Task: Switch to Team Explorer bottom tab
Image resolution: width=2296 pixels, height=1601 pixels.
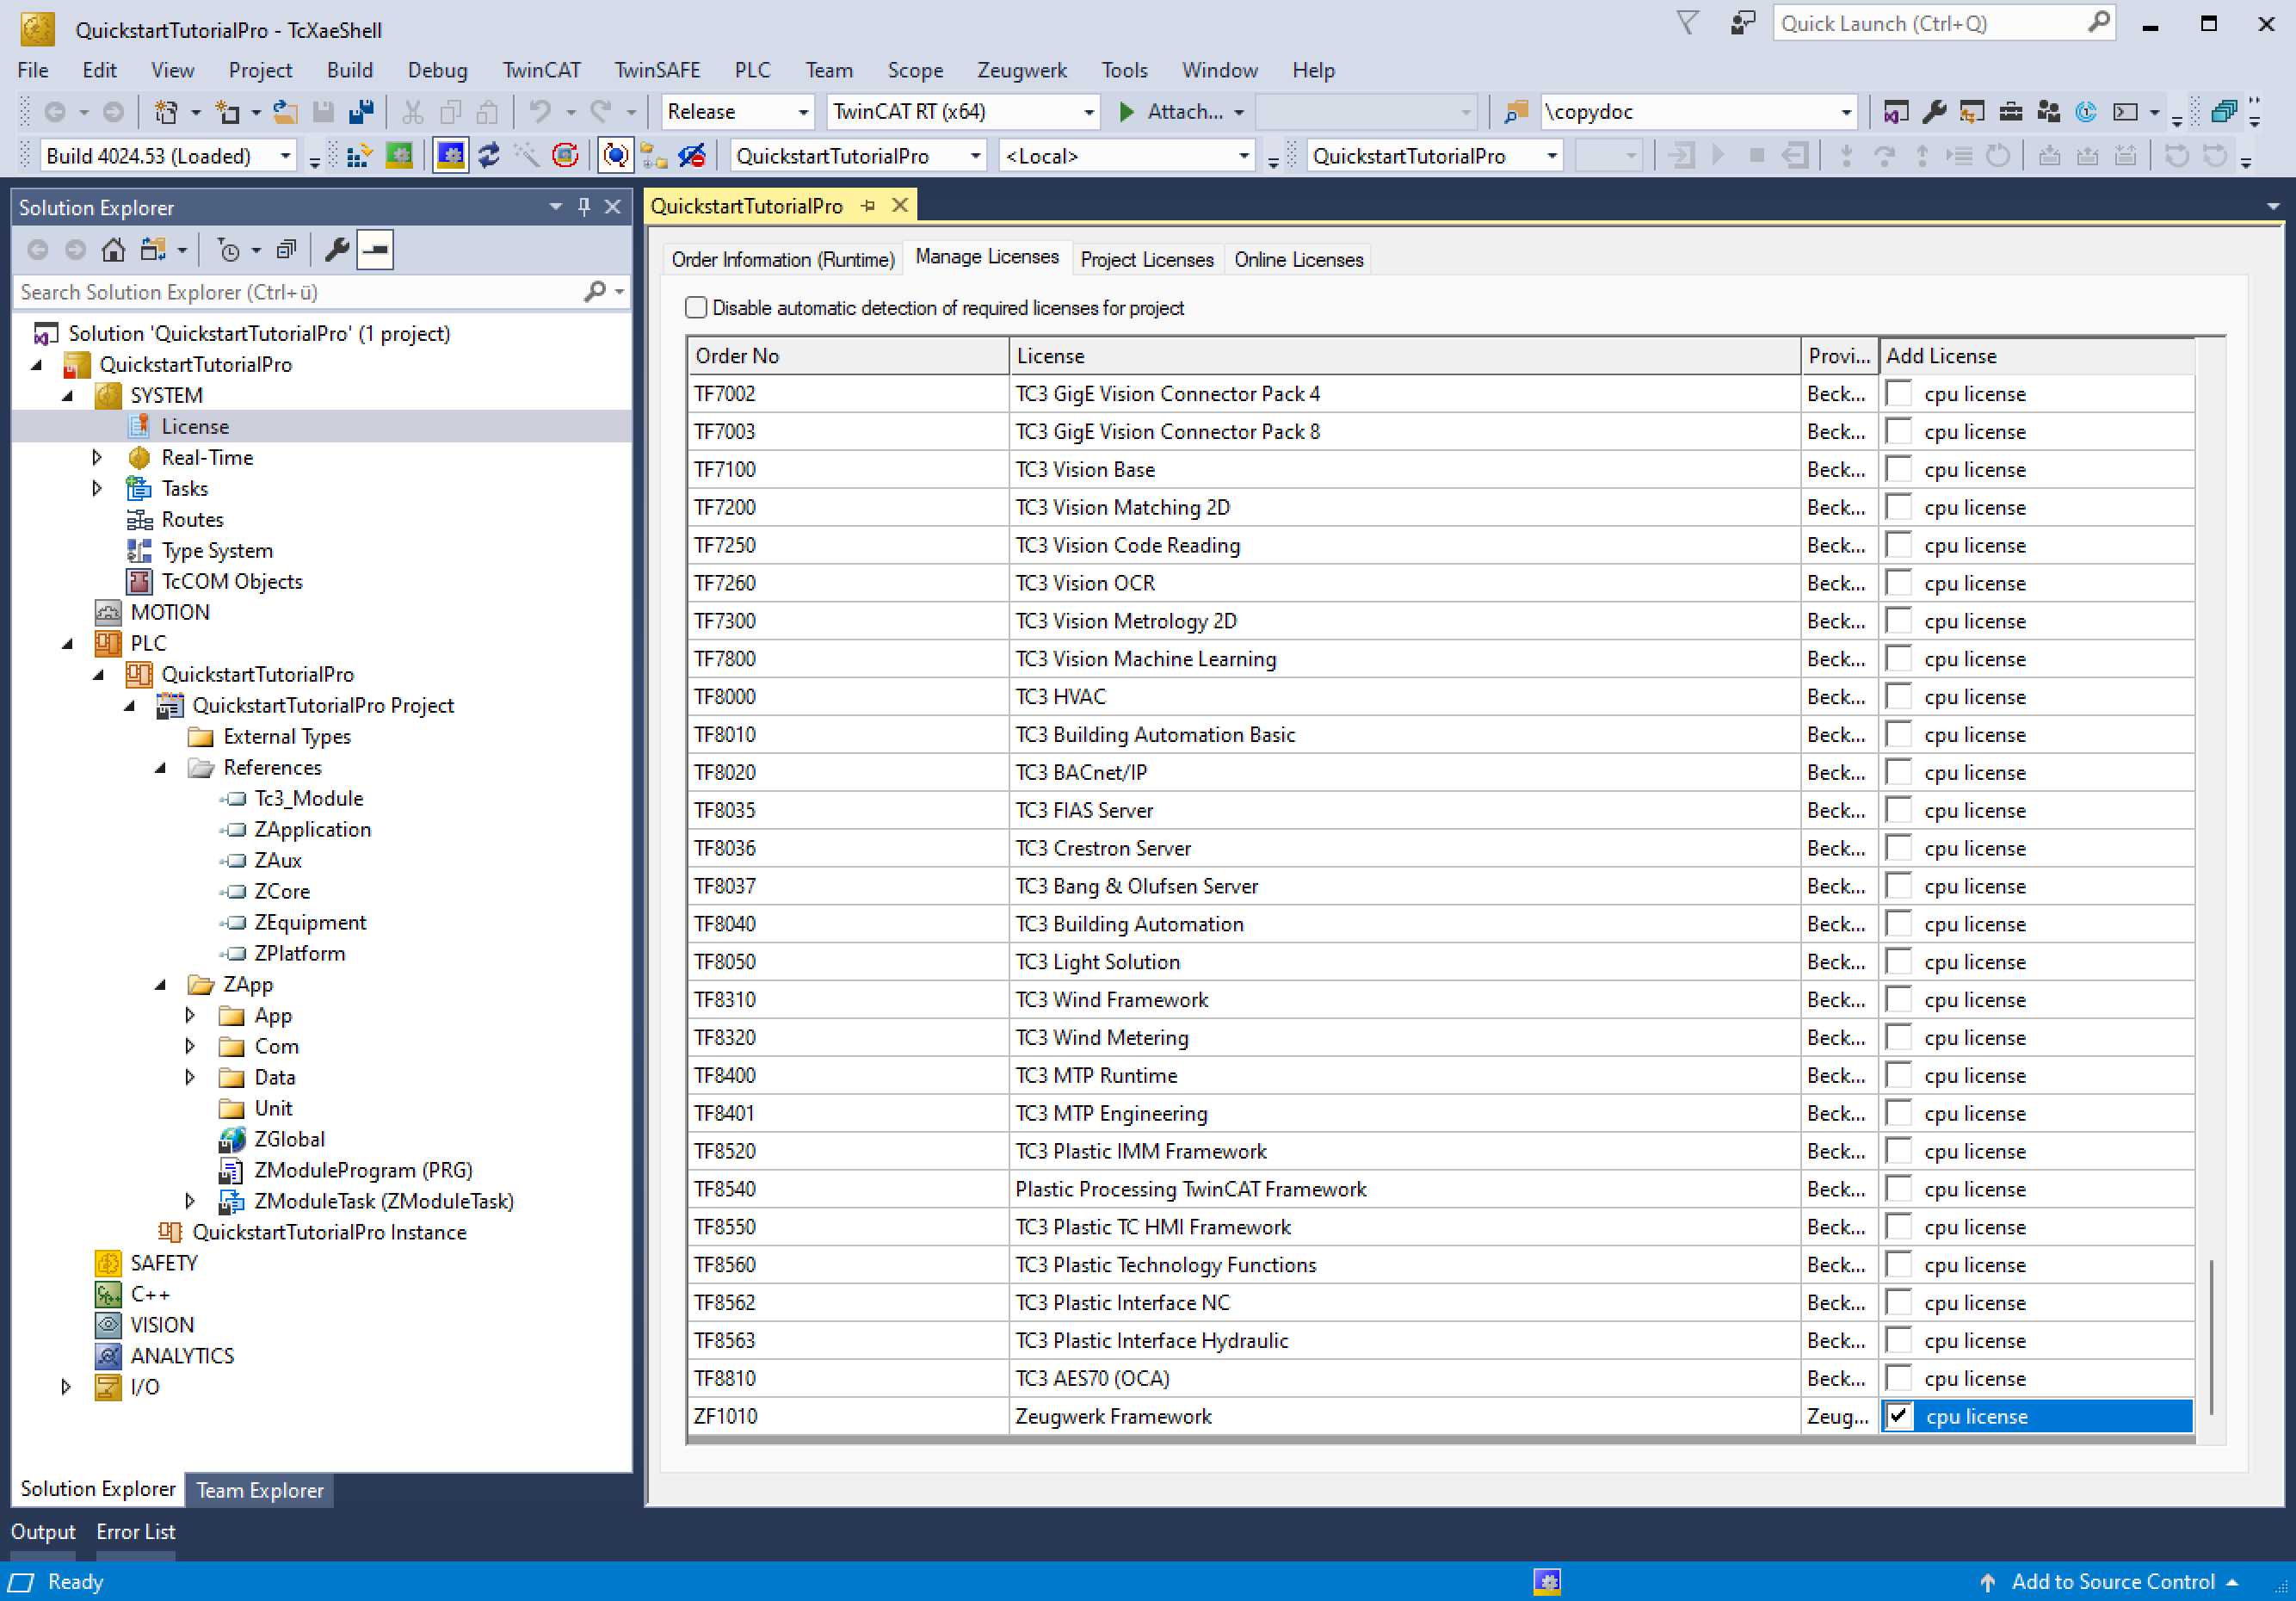Action: [260, 1489]
